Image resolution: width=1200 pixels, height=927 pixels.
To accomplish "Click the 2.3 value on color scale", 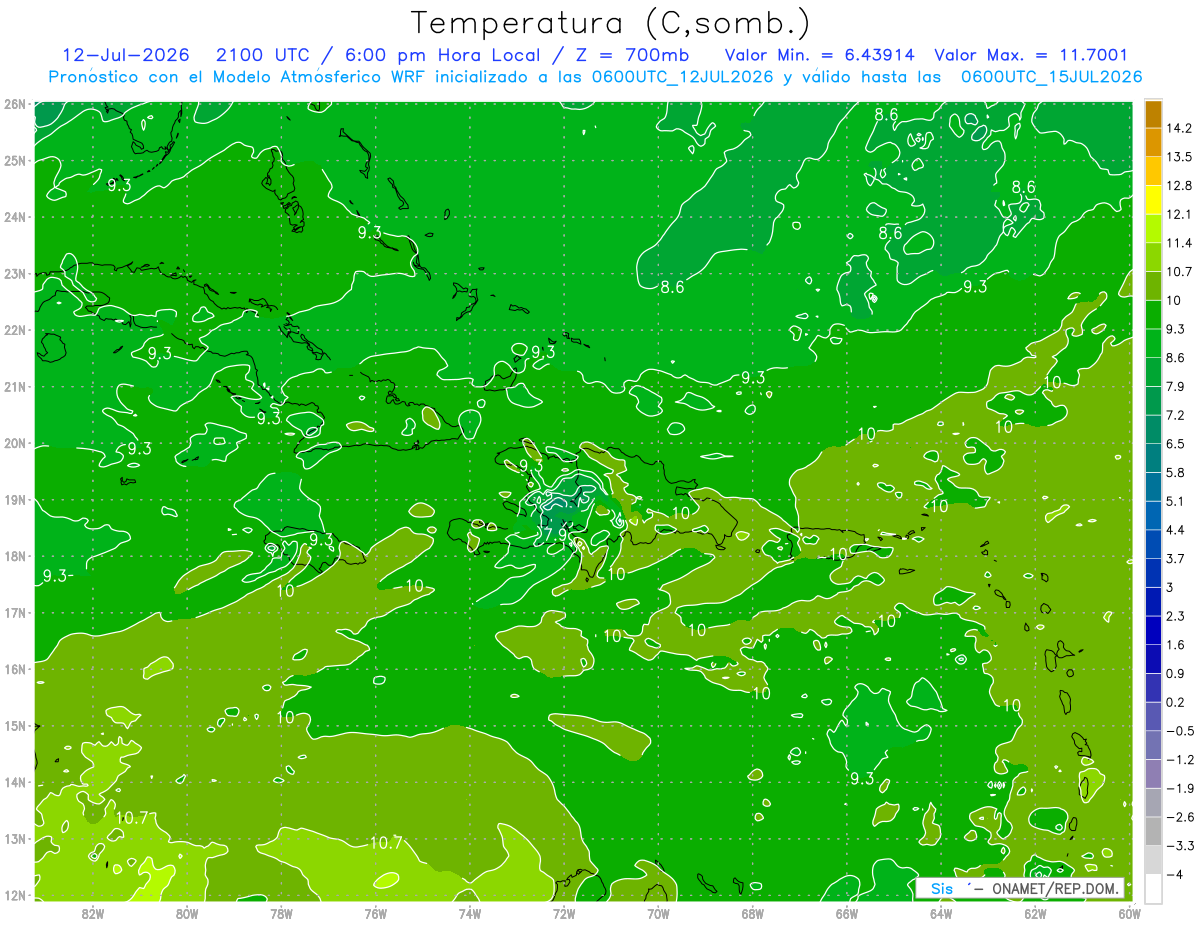I will pos(1177,616).
